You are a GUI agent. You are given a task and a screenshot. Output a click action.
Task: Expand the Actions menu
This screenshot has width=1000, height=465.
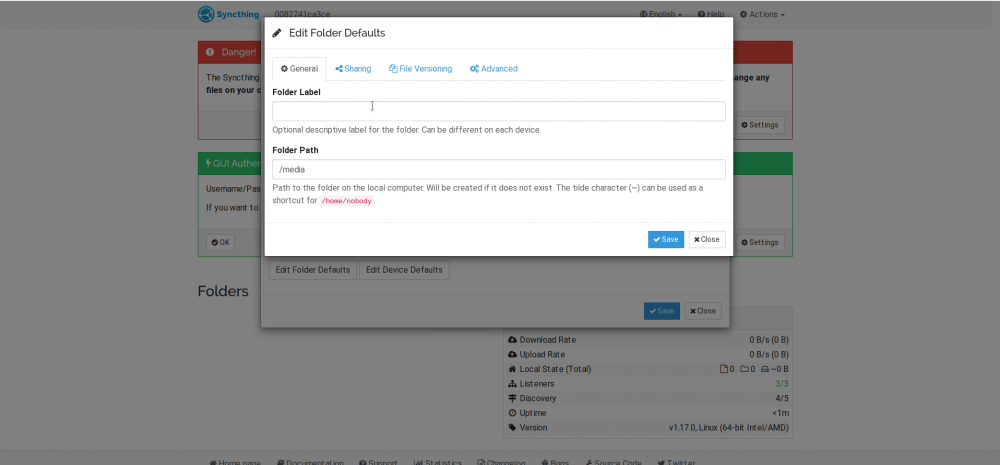coord(762,14)
